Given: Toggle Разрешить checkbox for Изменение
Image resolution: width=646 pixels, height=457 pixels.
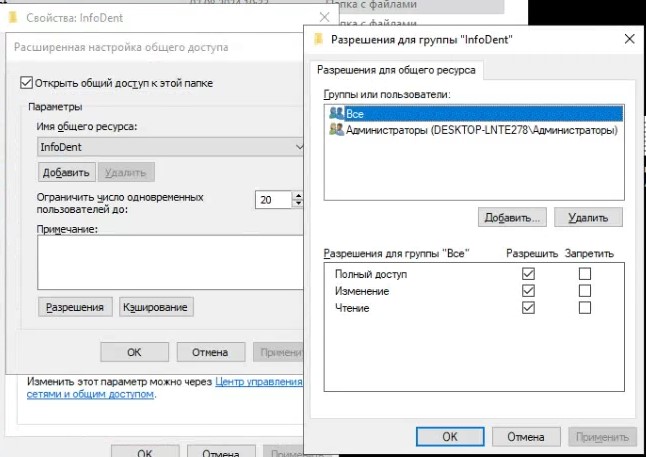Looking at the screenshot, I should pyautogui.click(x=528, y=291).
